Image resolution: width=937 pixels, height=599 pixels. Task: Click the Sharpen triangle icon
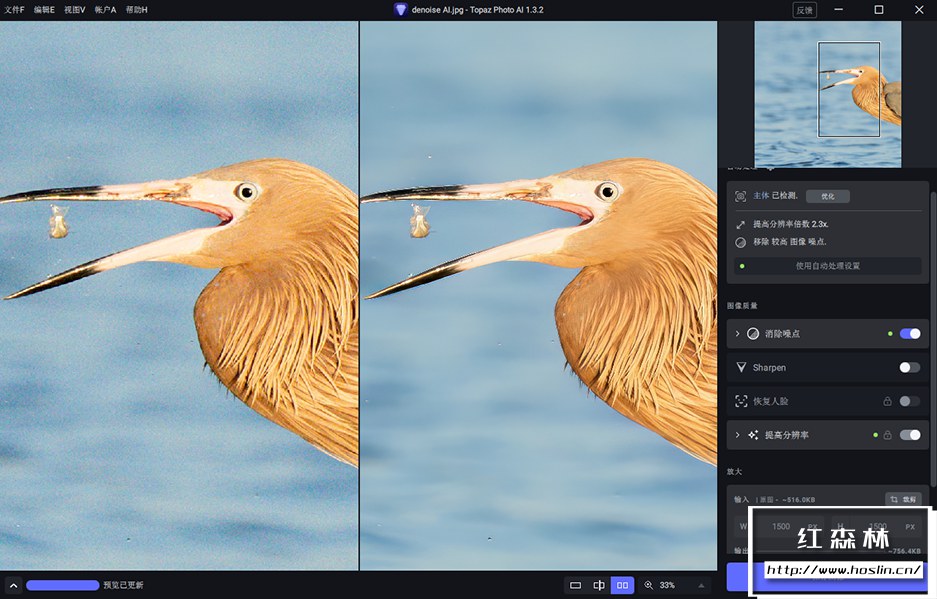(x=742, y=368)
